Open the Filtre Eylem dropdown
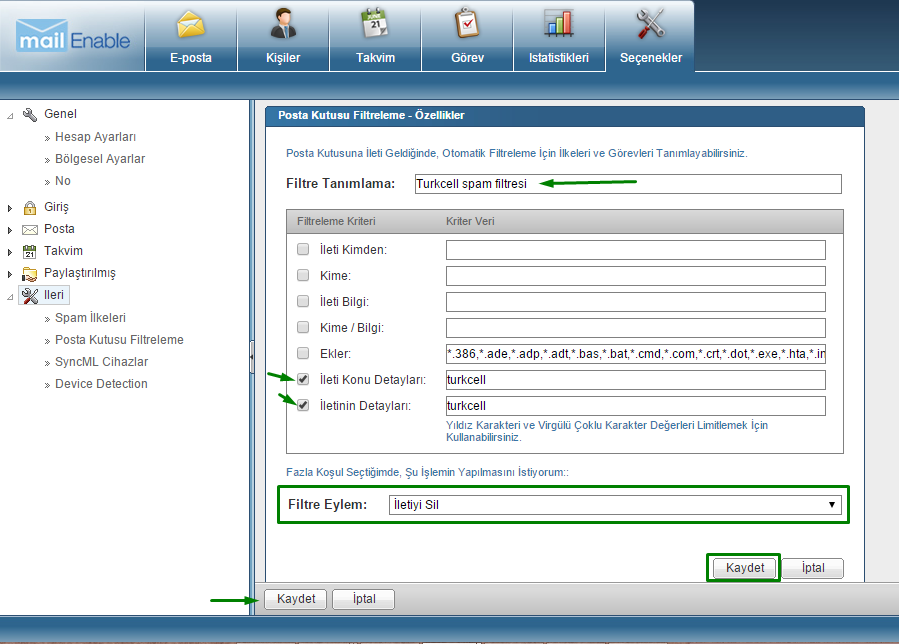The height and width of the screenshot is (644, 899). [615, 505]
